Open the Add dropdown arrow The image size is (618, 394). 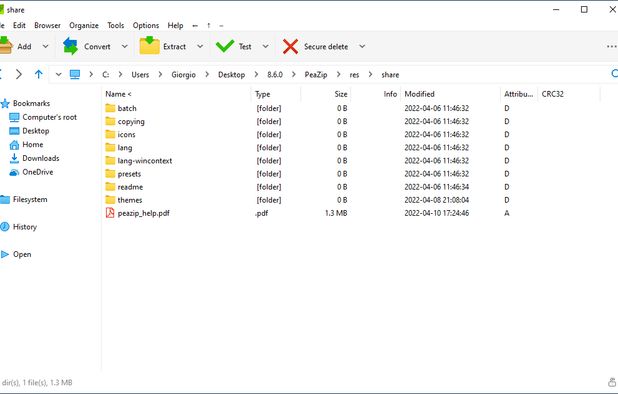pos(45,46)
